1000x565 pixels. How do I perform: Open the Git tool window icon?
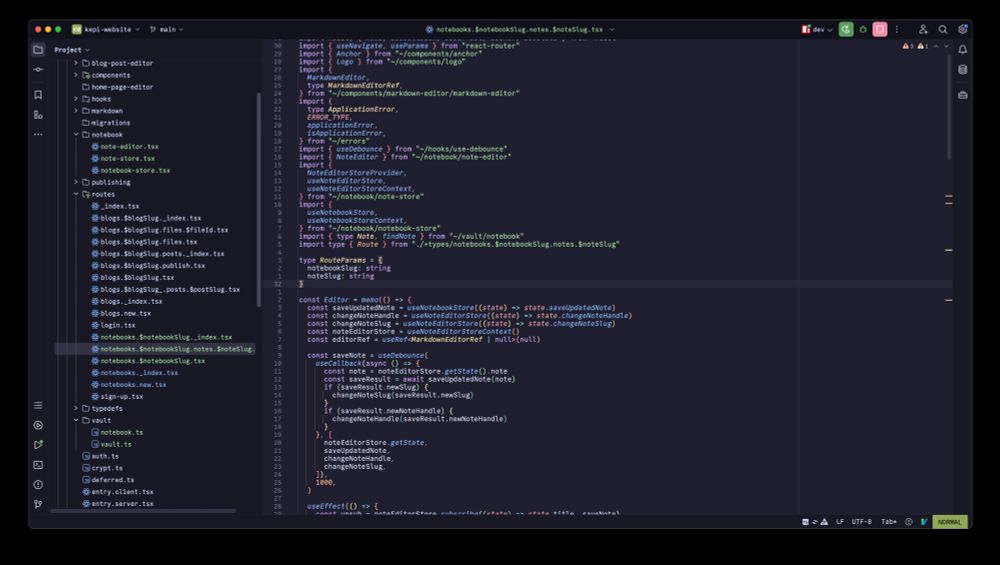tap(38, 504)
